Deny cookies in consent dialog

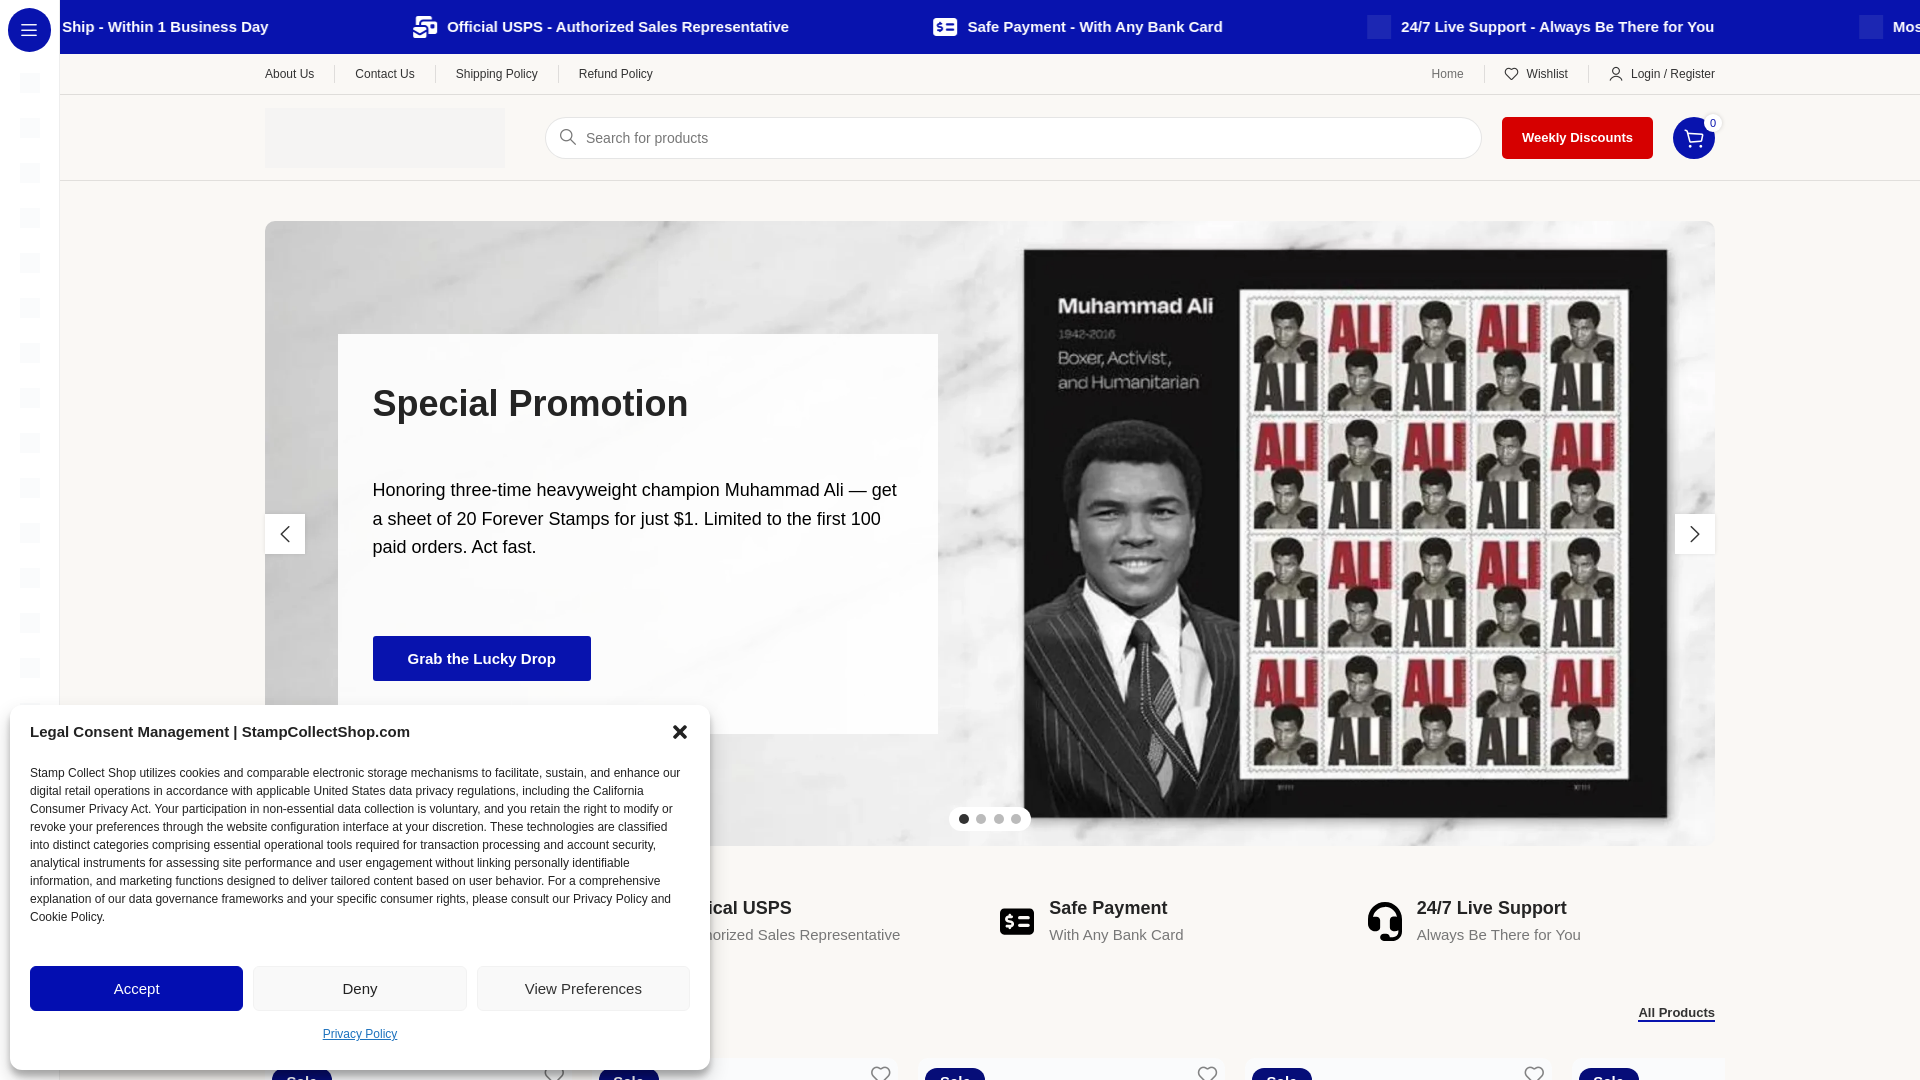point(360,988)
